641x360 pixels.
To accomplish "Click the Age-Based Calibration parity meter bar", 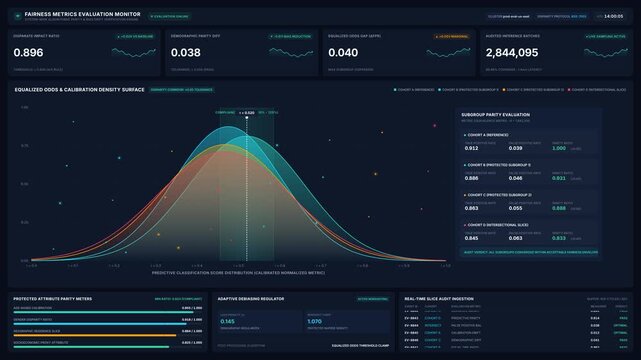I will click(x=108, y=312).
